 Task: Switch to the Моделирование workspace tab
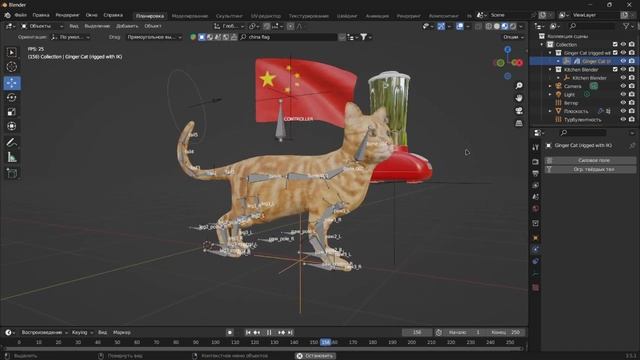coord(189,16)
